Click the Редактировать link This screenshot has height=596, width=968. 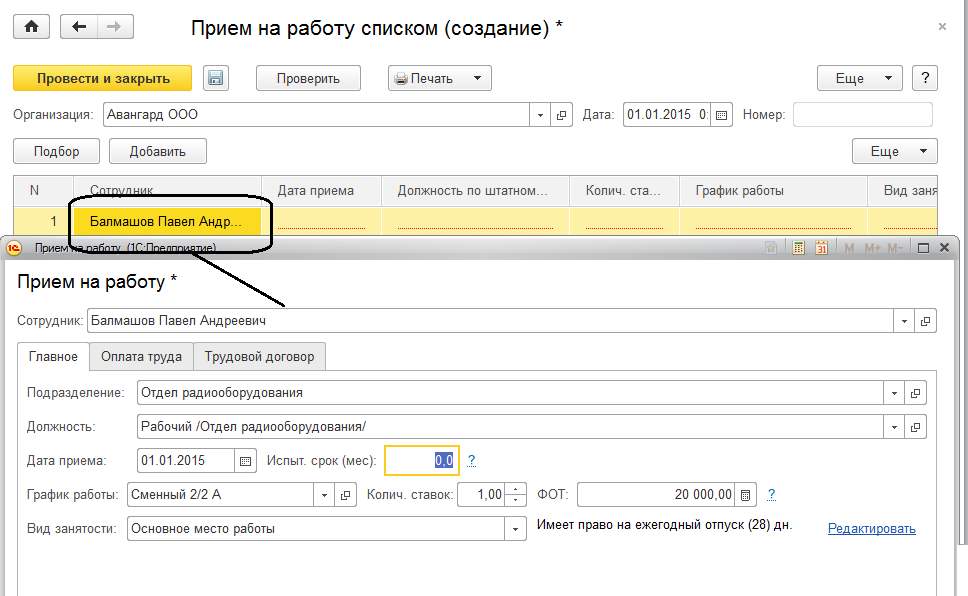[871, 529]
